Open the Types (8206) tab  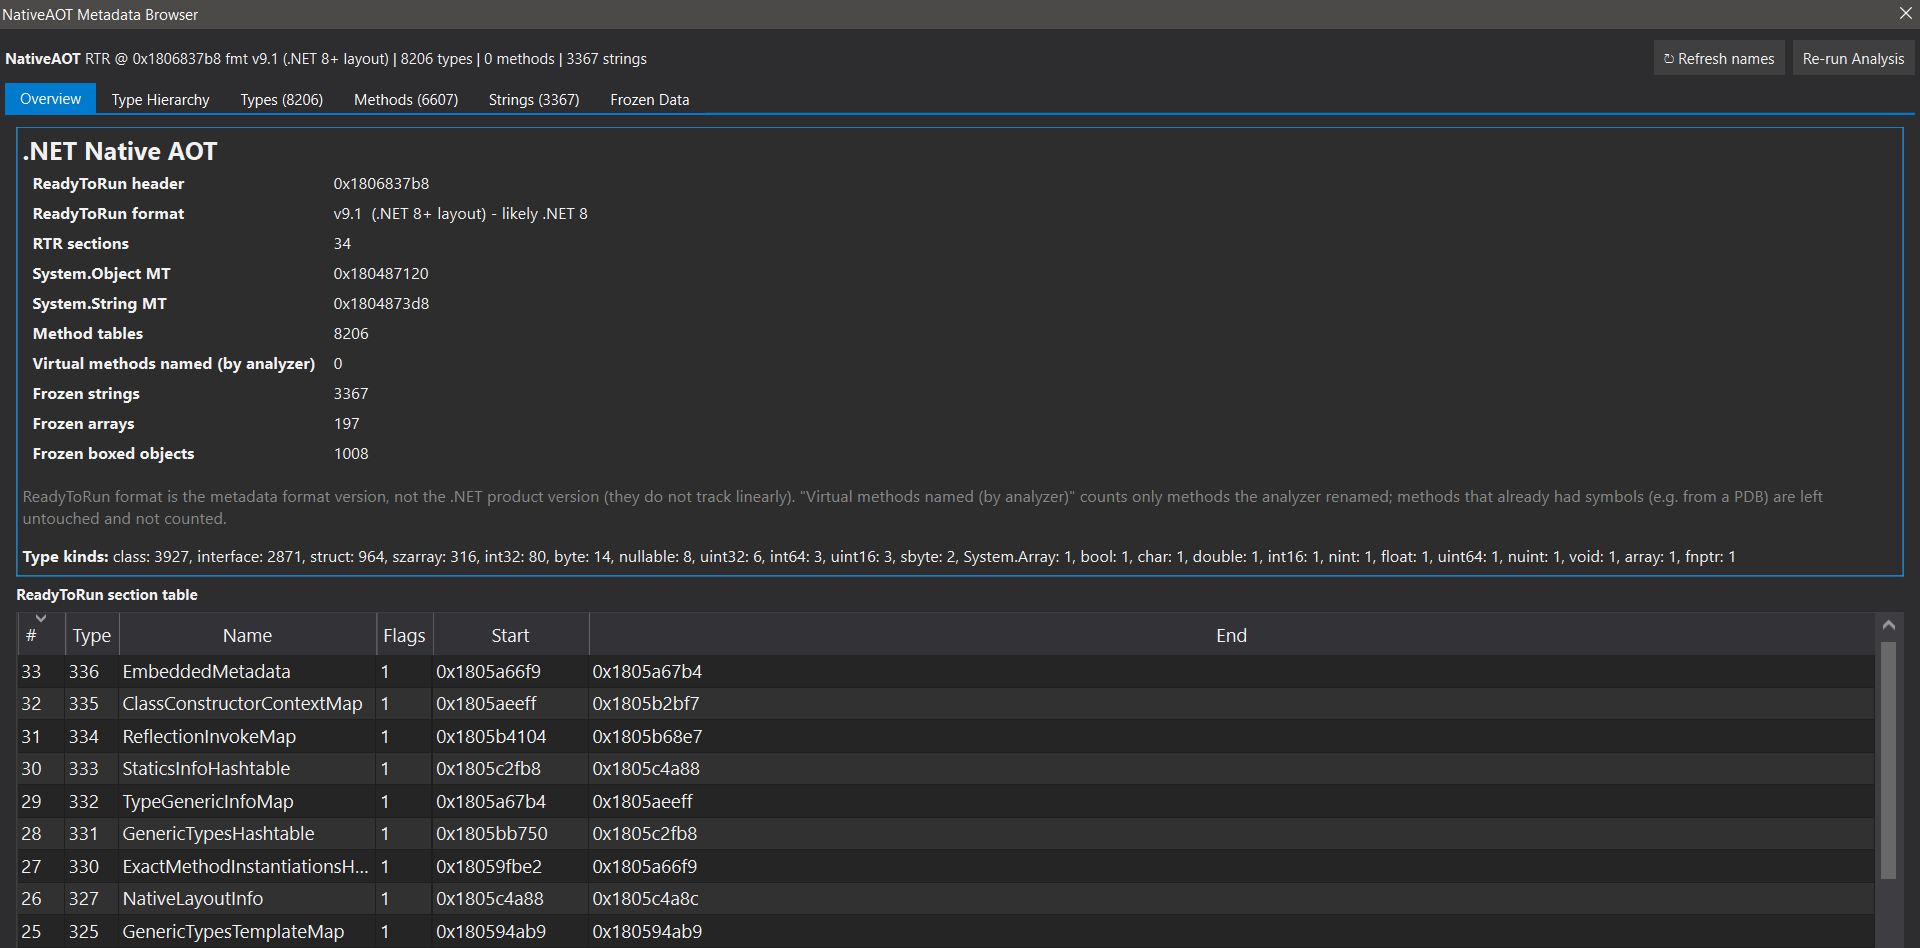click(281, 100)
